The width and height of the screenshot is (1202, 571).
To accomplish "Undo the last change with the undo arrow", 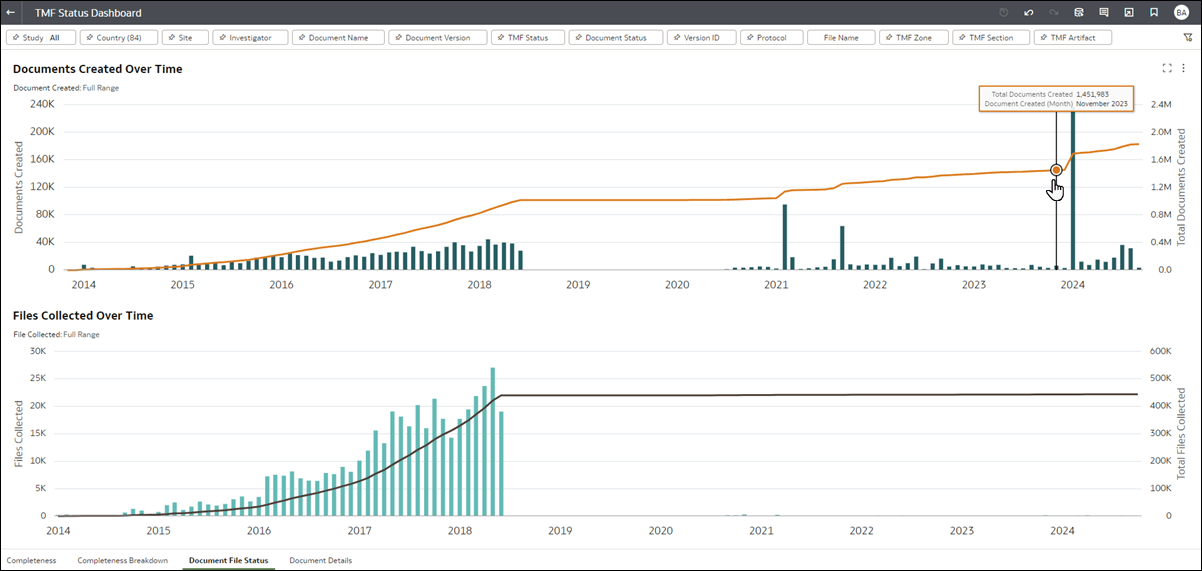I will click(1029, 13).
